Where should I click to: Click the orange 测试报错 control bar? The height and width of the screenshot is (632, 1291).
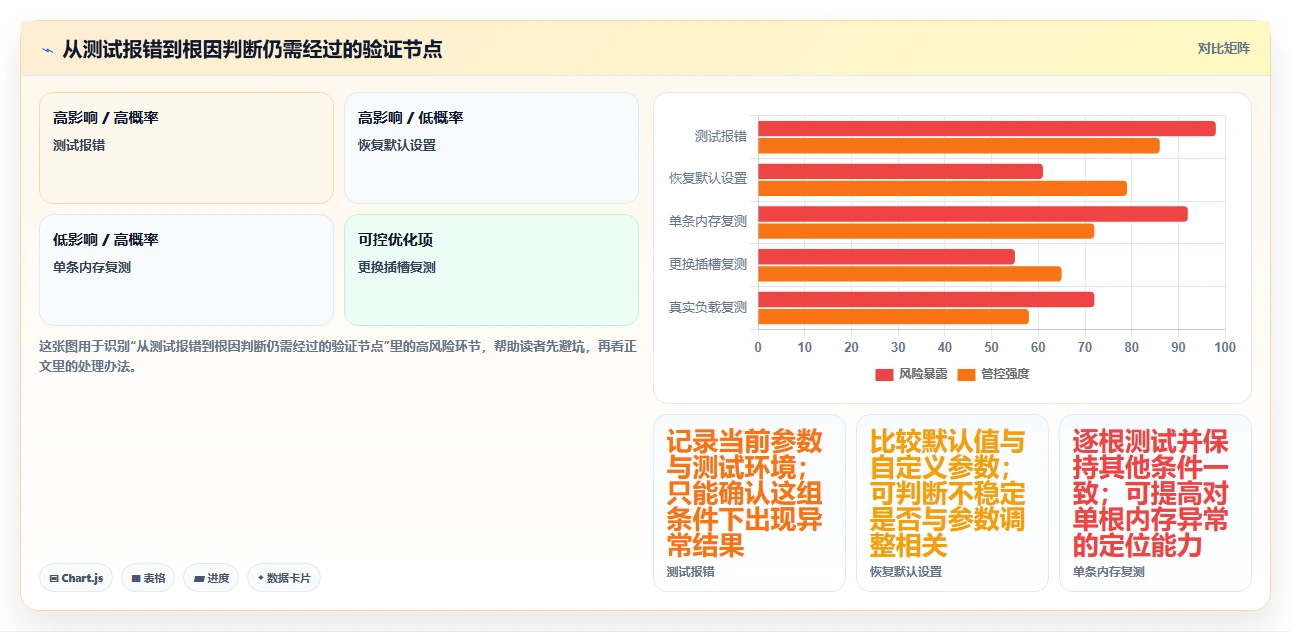click(959, 145)
